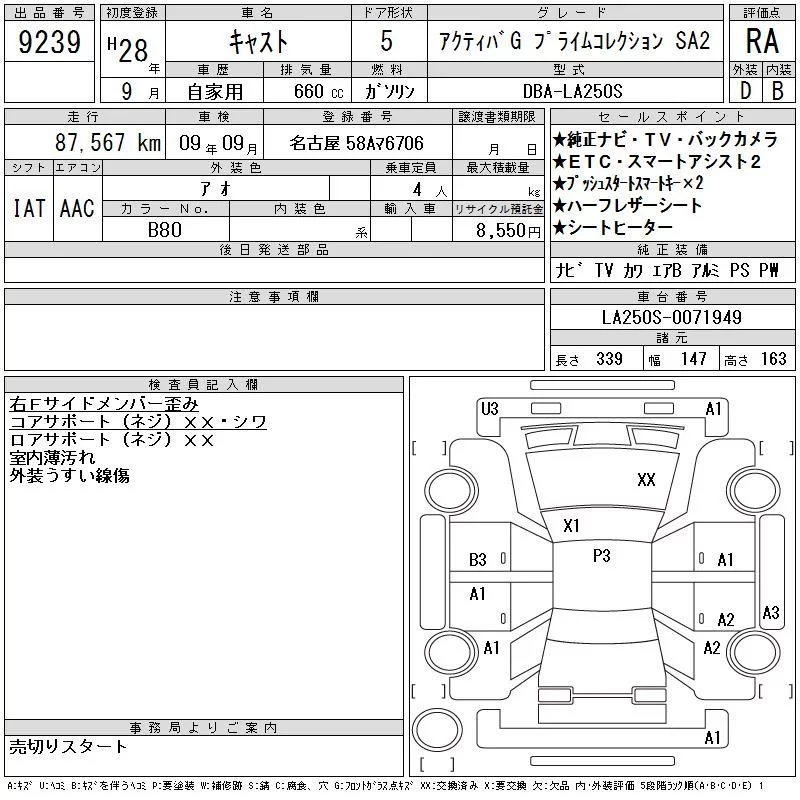800x800 pixels.
Task: Select note コアサポート（ネジ）XX・シワ
Action: pos(138,422)
